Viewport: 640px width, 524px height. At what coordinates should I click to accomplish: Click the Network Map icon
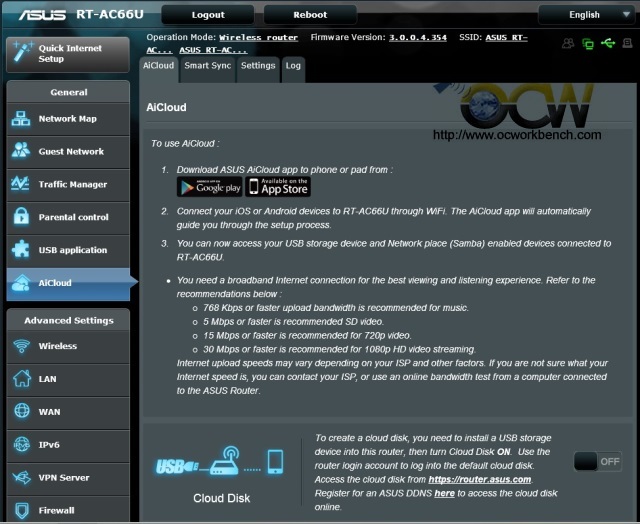pyautogui.click(x=20, y=119)
